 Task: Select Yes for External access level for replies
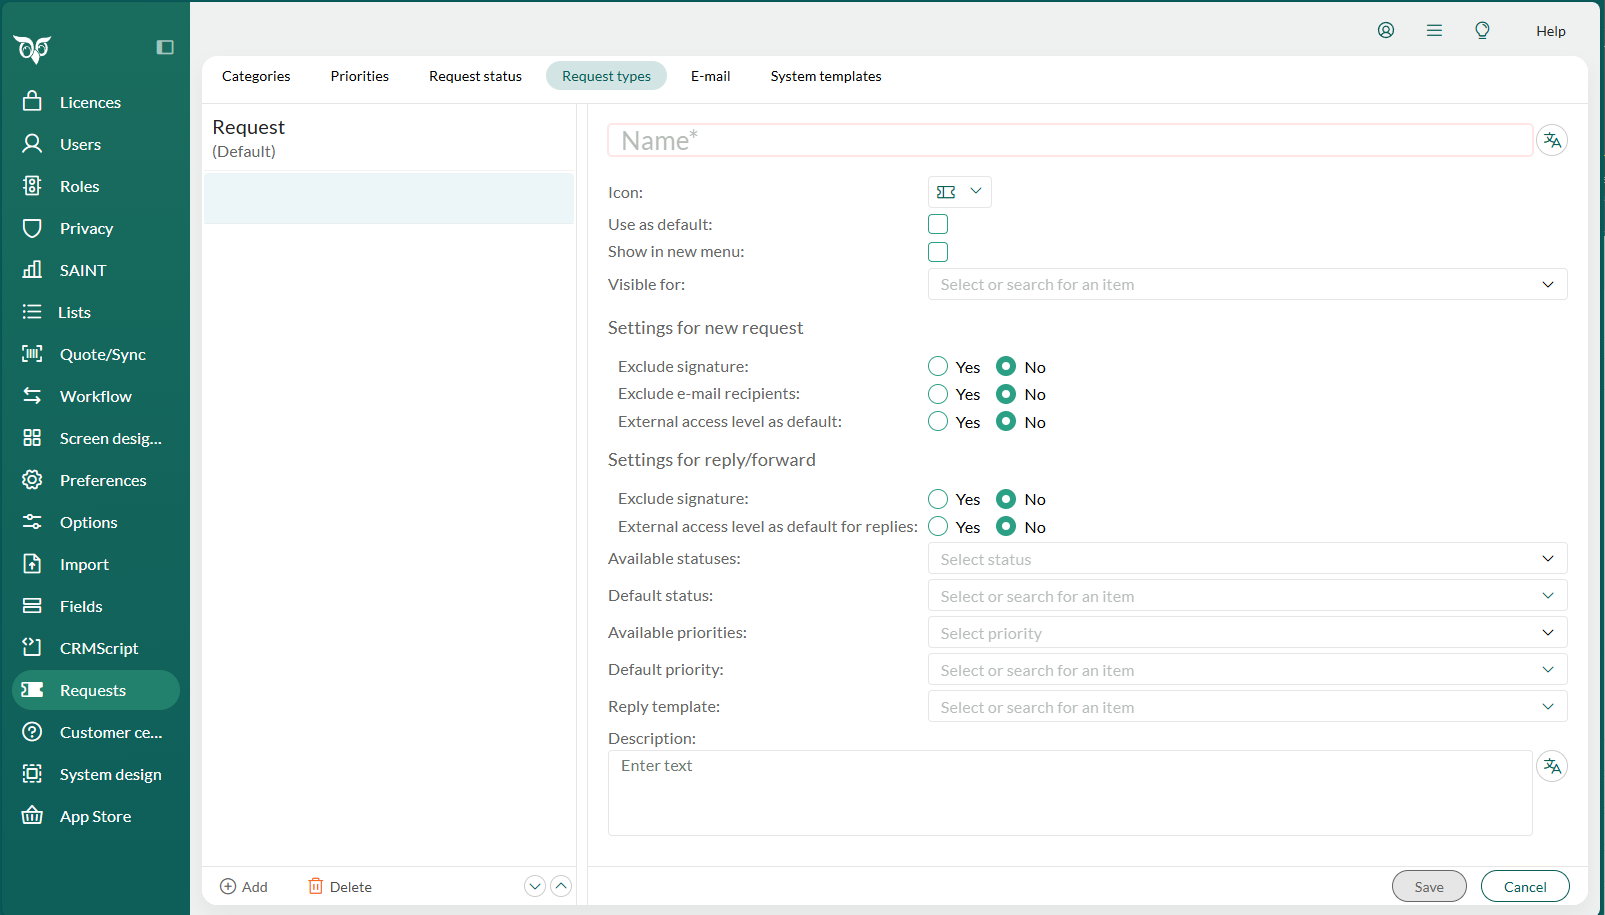tap(938, 527)
